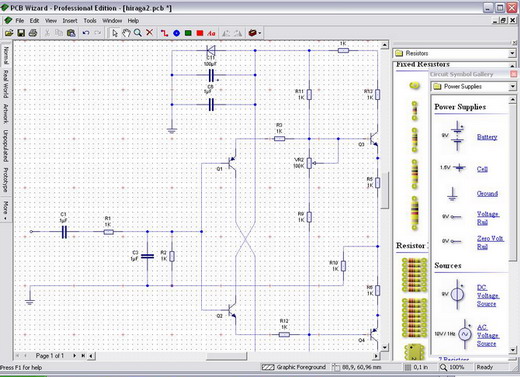Select the arrow pointer tool
Screen dimensions: 520x377
click(115, 33)
